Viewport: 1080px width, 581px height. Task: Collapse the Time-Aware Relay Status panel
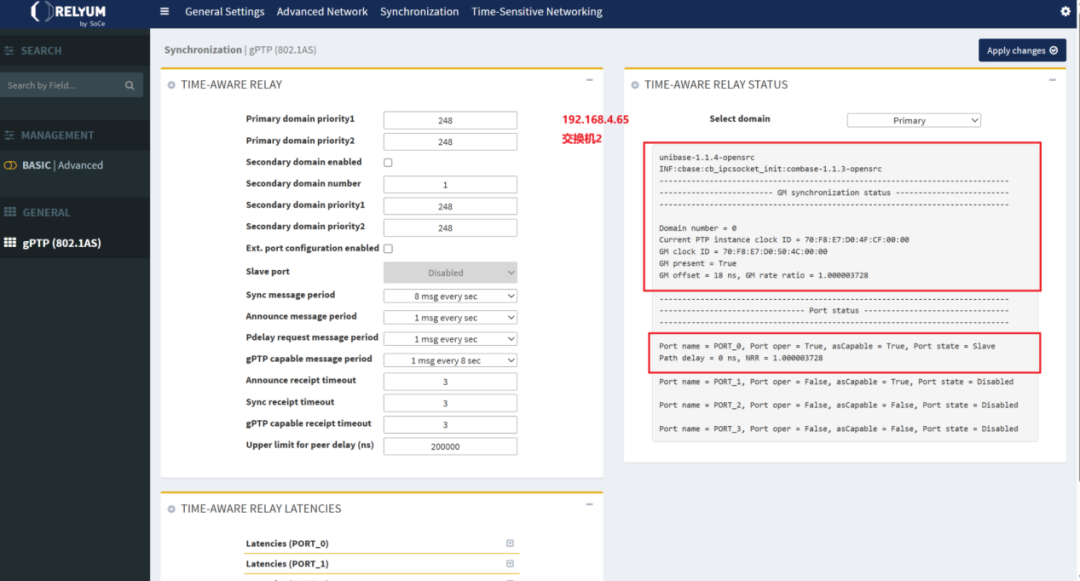pos(1052,81)
